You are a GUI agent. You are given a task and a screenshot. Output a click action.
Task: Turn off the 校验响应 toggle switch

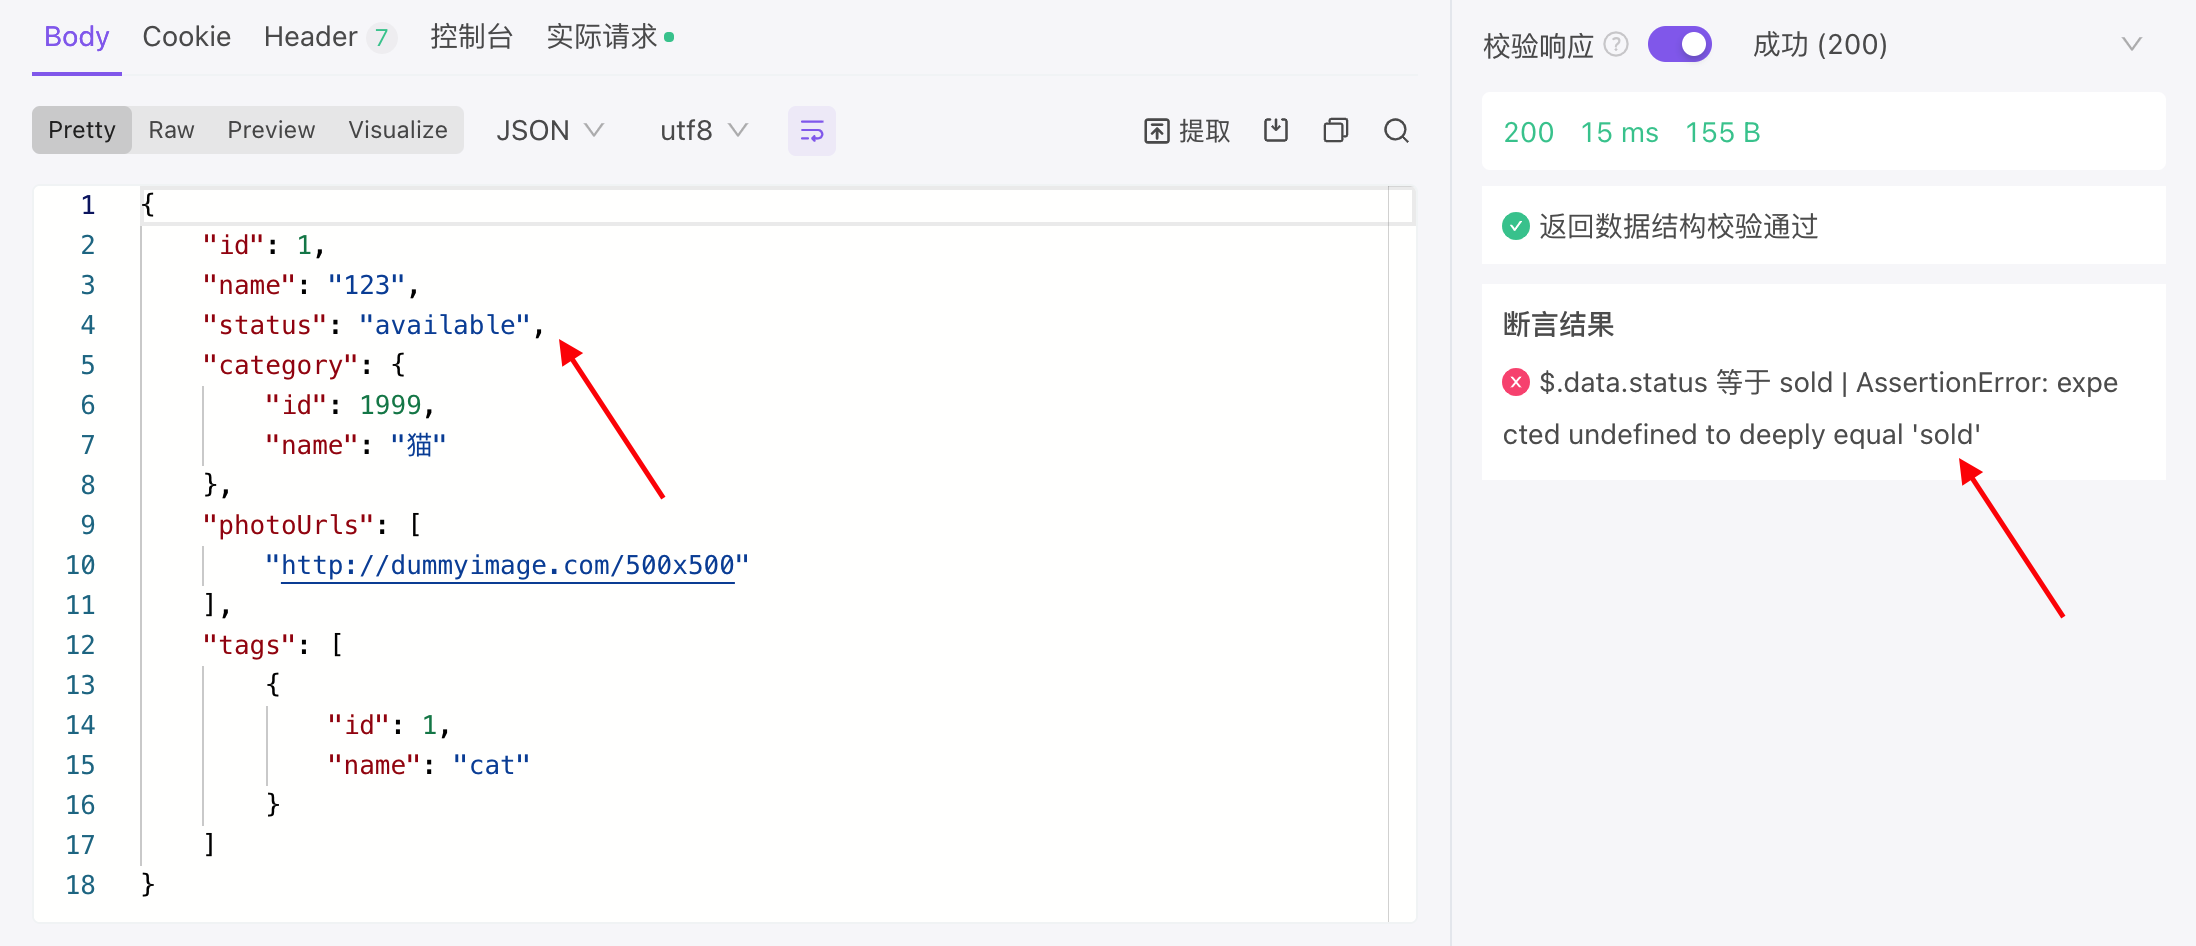(1680, 45)
